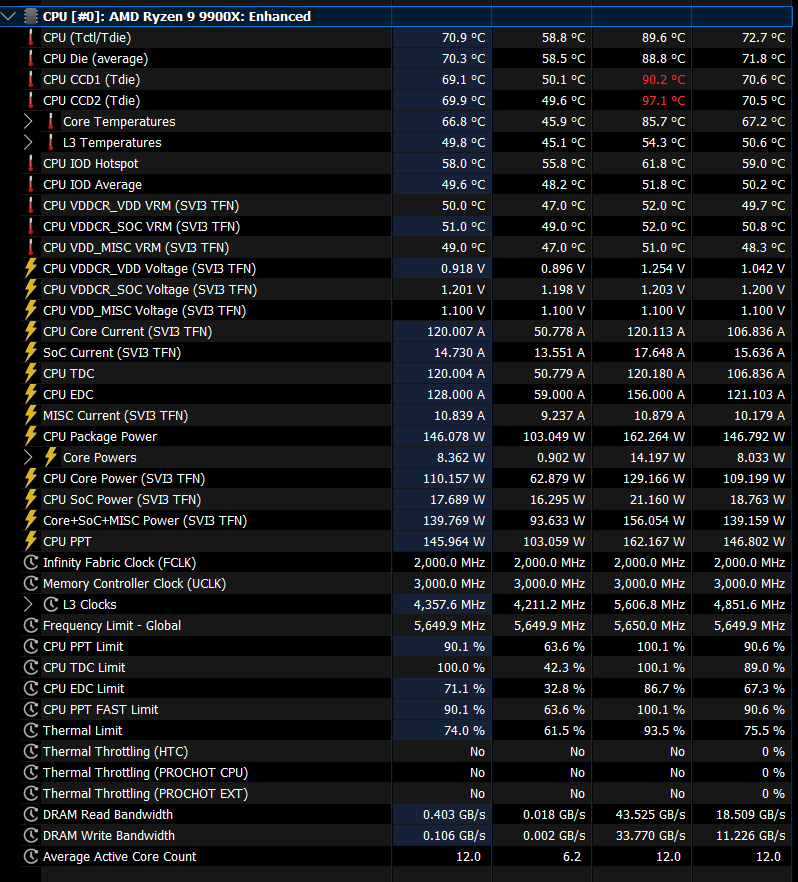798x882 pixels.
Task: Click the thermometer icon beside CPU IOD Average
Action: tap(31, 184)
